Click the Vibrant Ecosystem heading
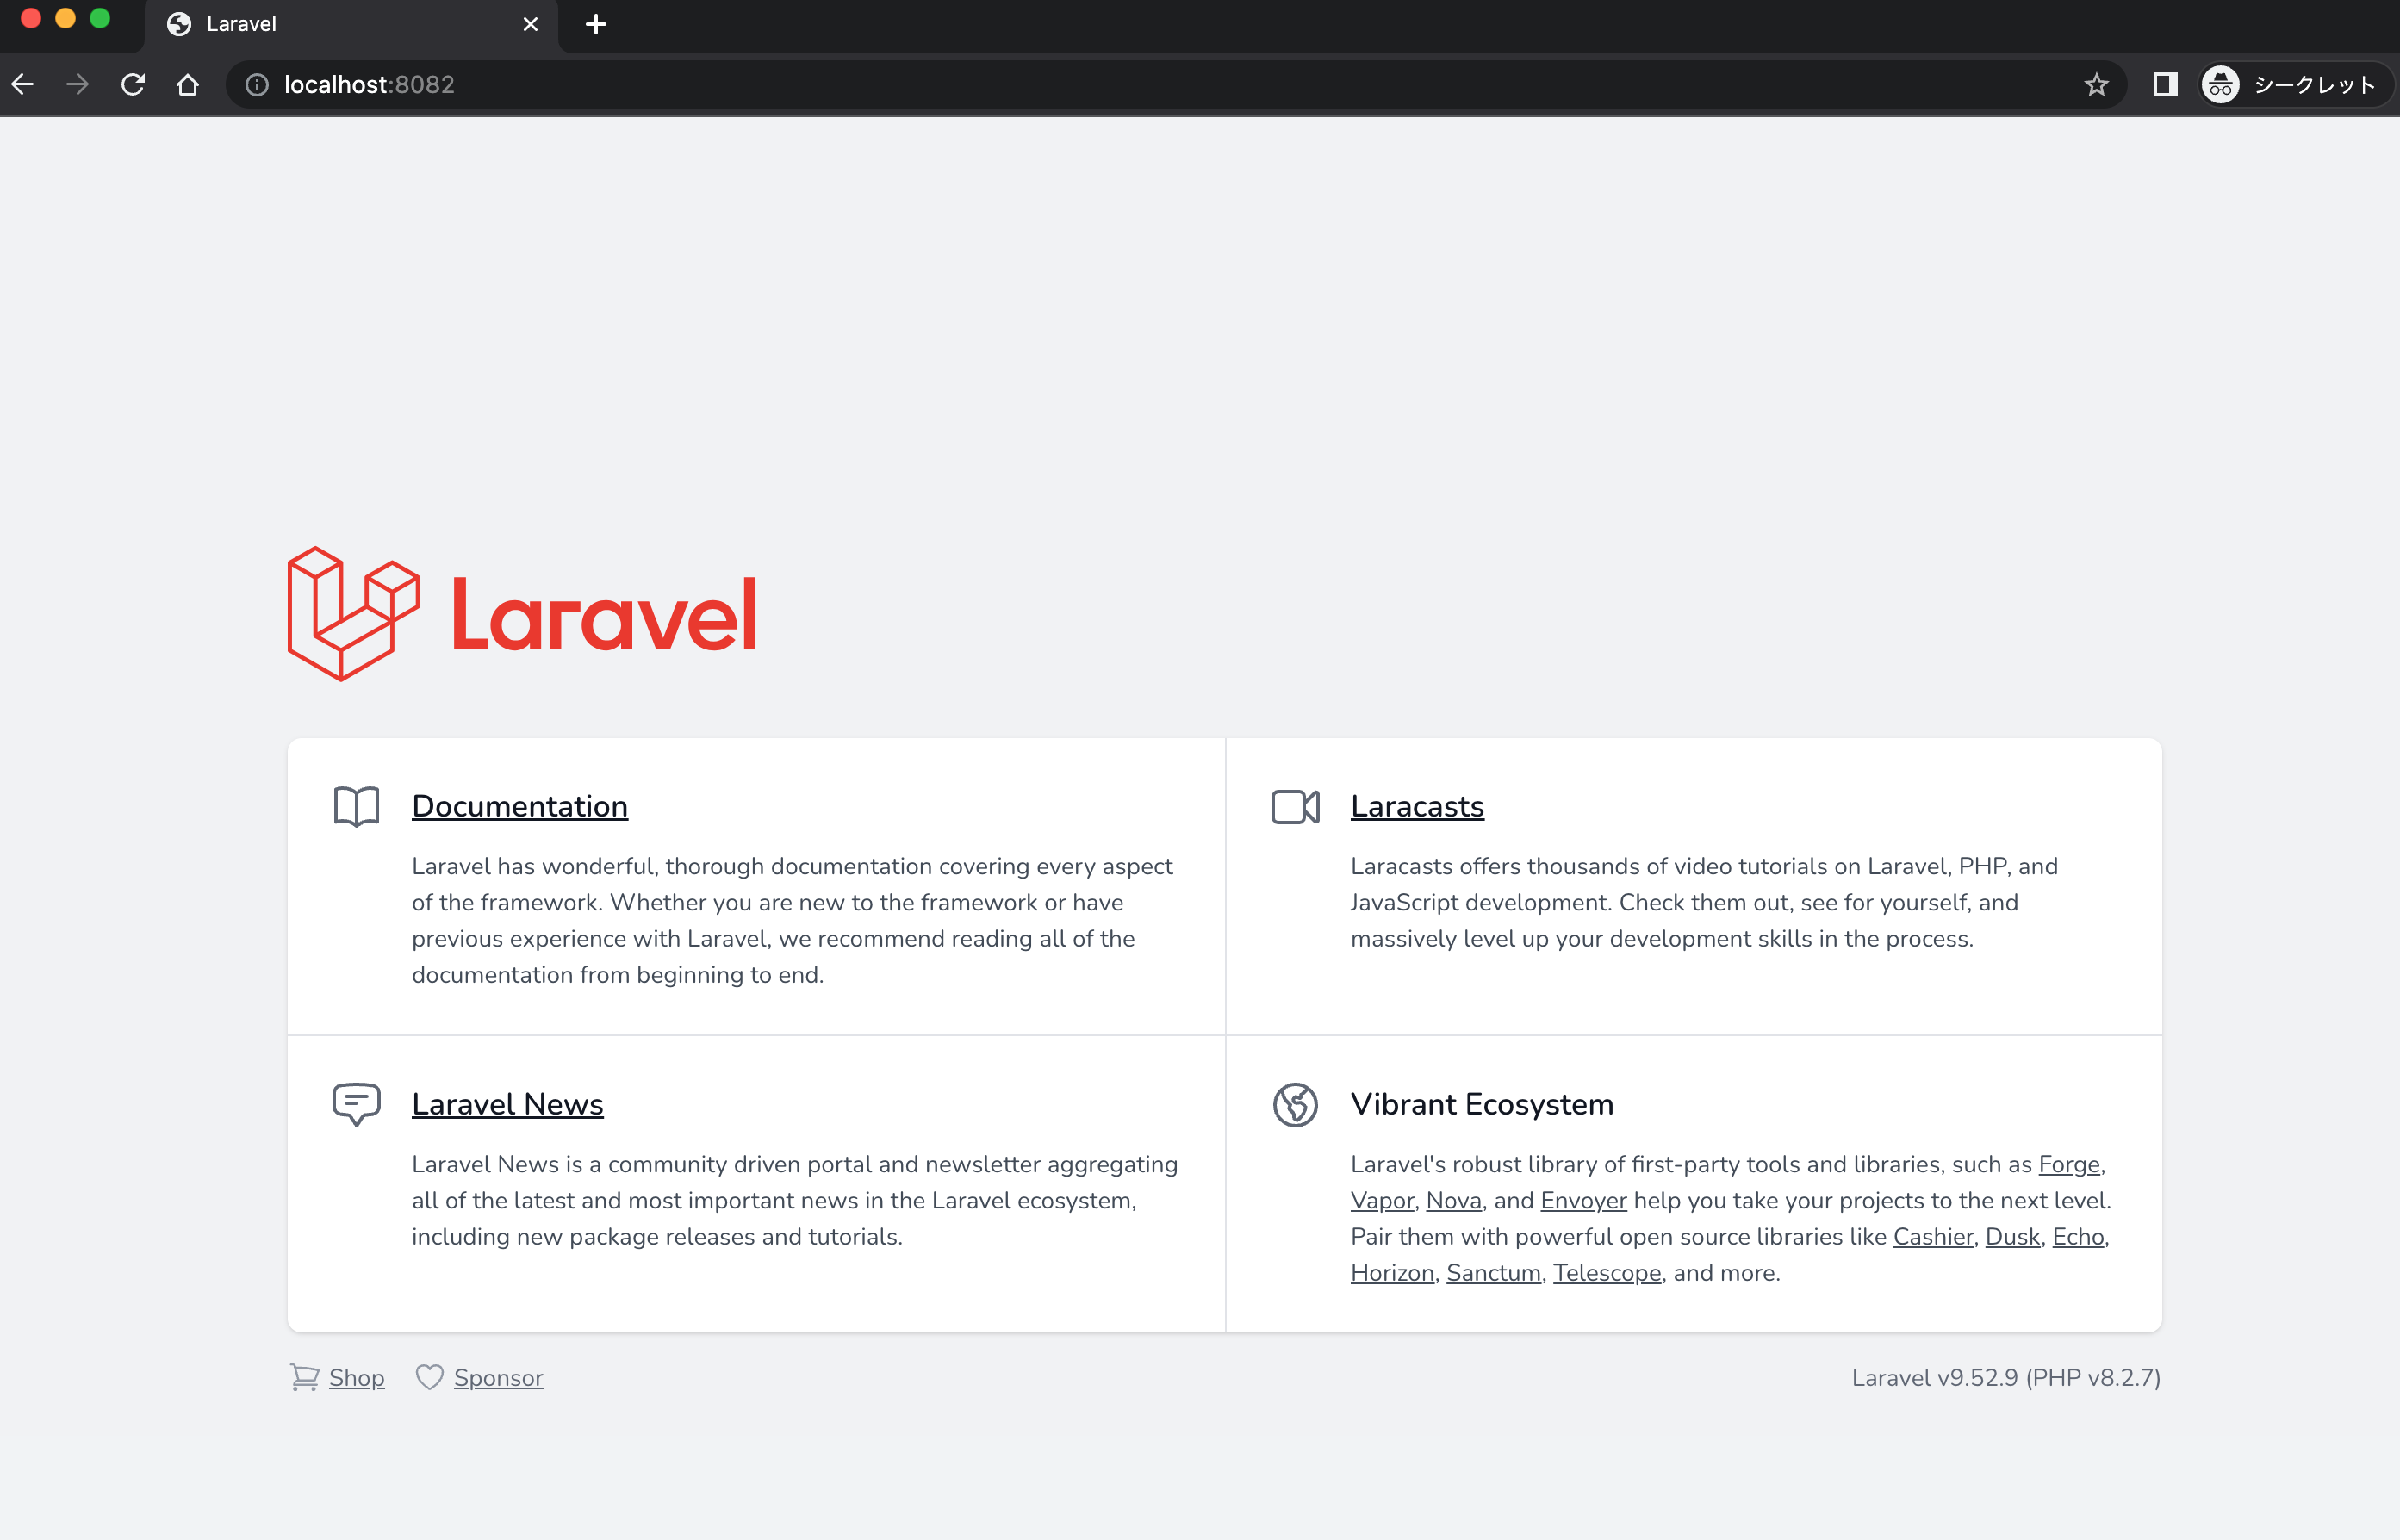 pos(1482,1104)
